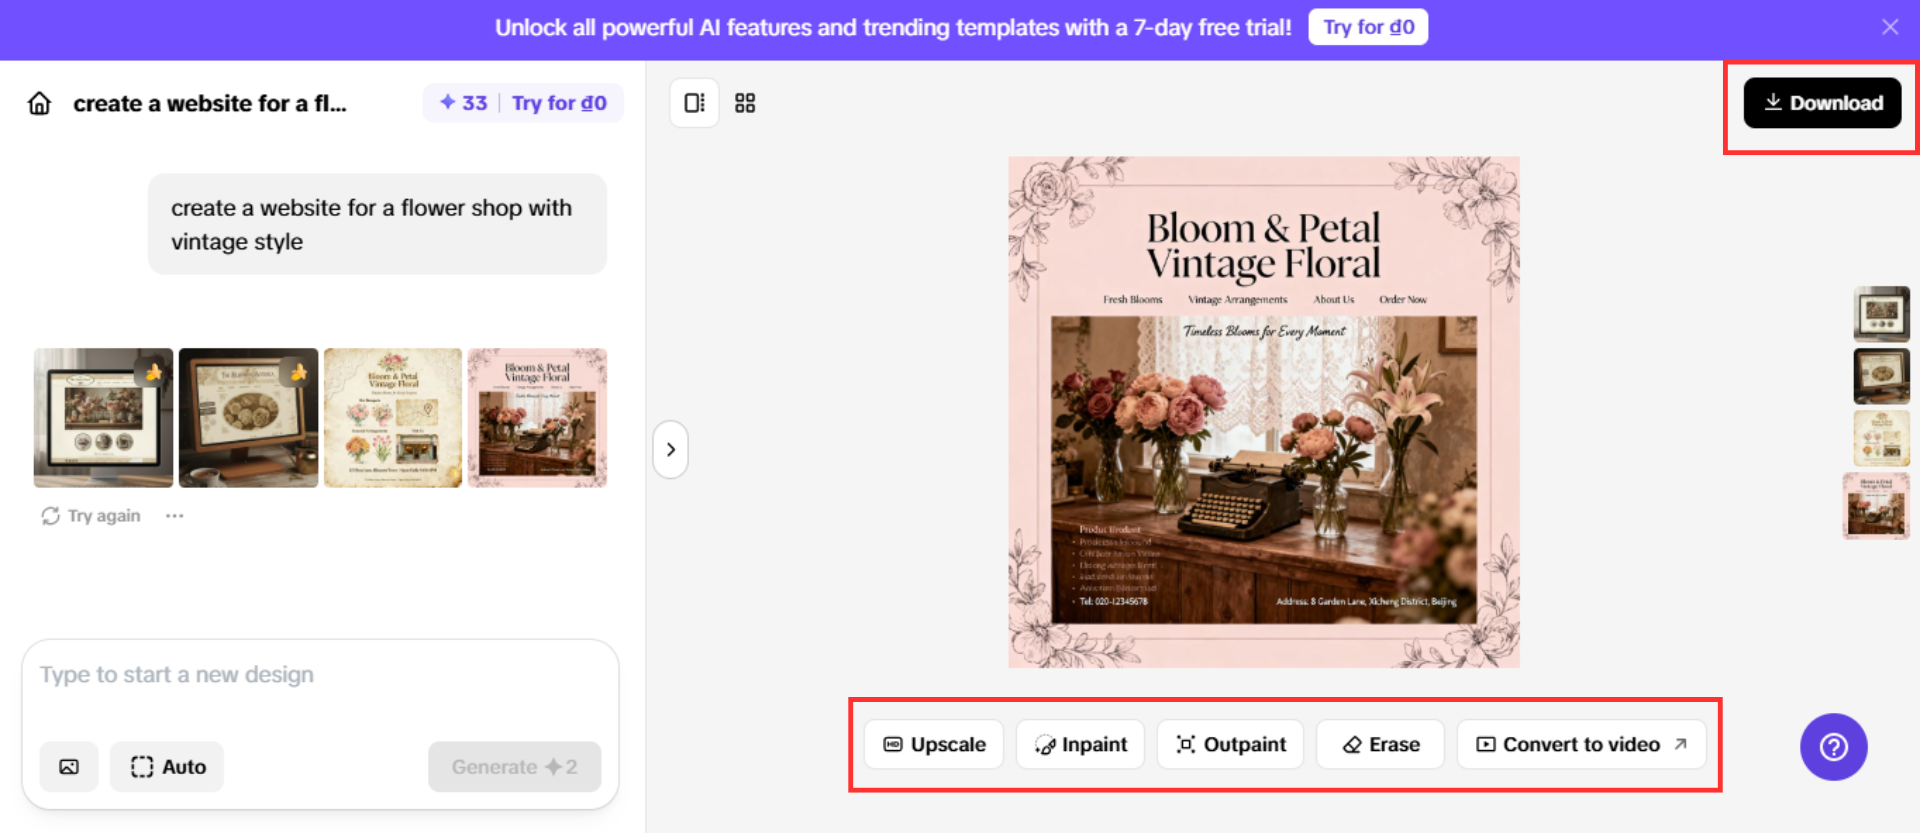The image size is (1920, 840).
Task: Click the upload image icon
Action: click(69, 767)
